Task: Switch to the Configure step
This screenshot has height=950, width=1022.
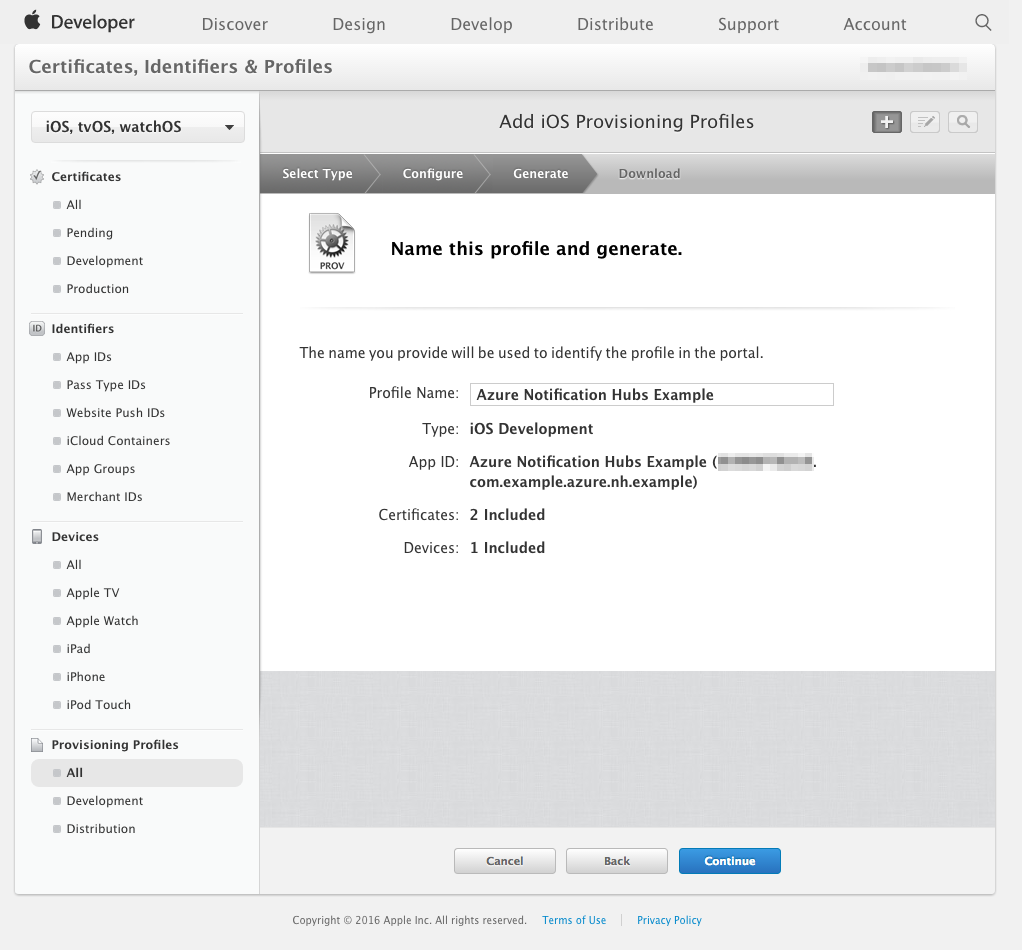Action: [x=432, y=173]
